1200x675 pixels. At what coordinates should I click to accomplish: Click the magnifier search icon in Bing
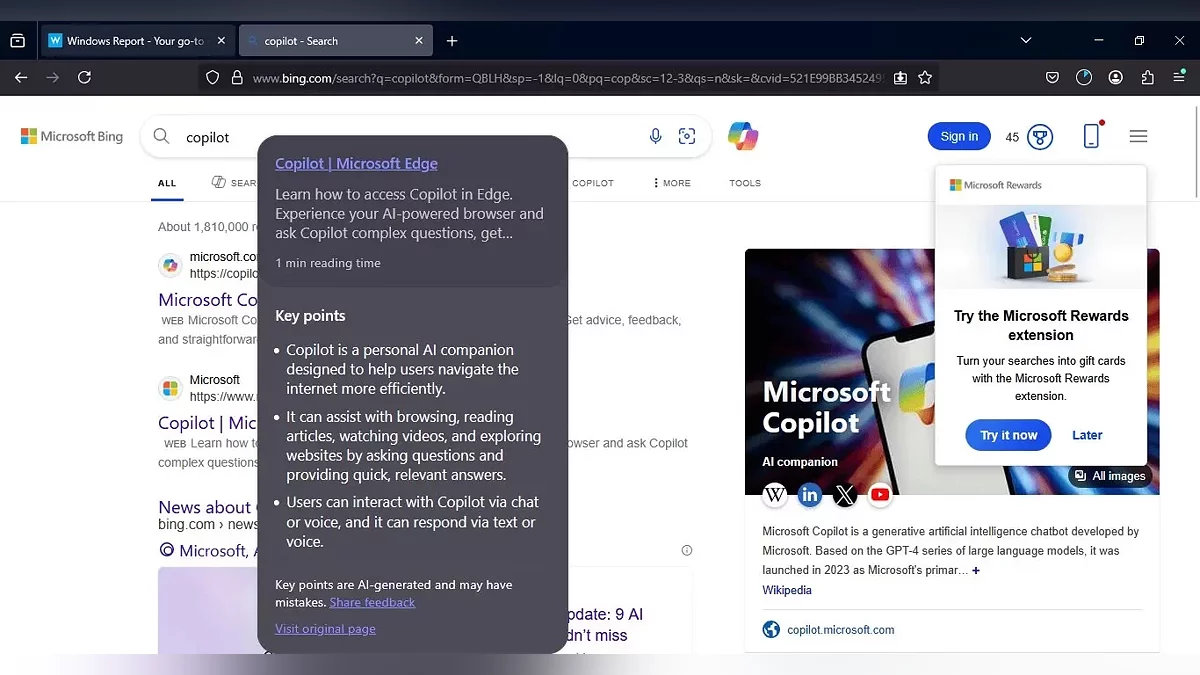[x=161, y=136]
